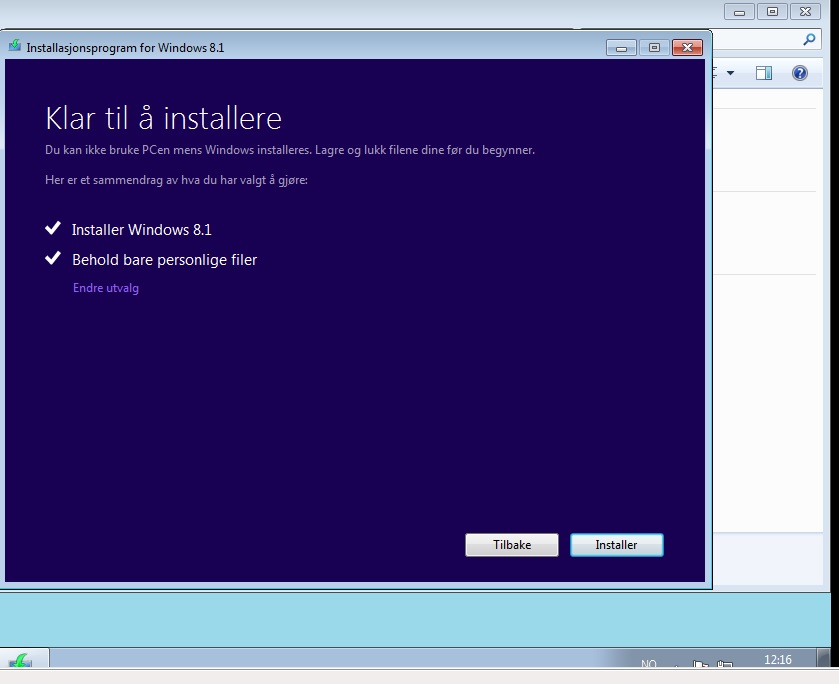Minimize the Windows 8.1 setup window
Viewport: 839px width, 684px height.
(621, 48)
